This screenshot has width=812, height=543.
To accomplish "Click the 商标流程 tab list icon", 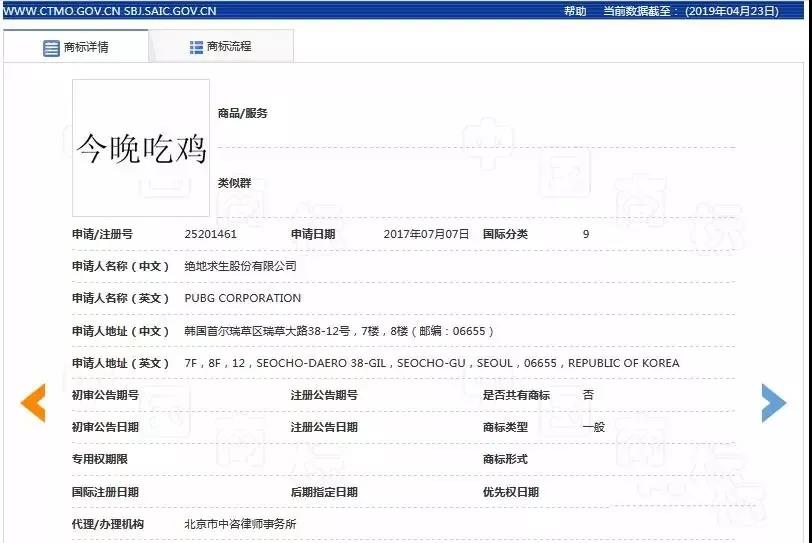I will (196, 47).
